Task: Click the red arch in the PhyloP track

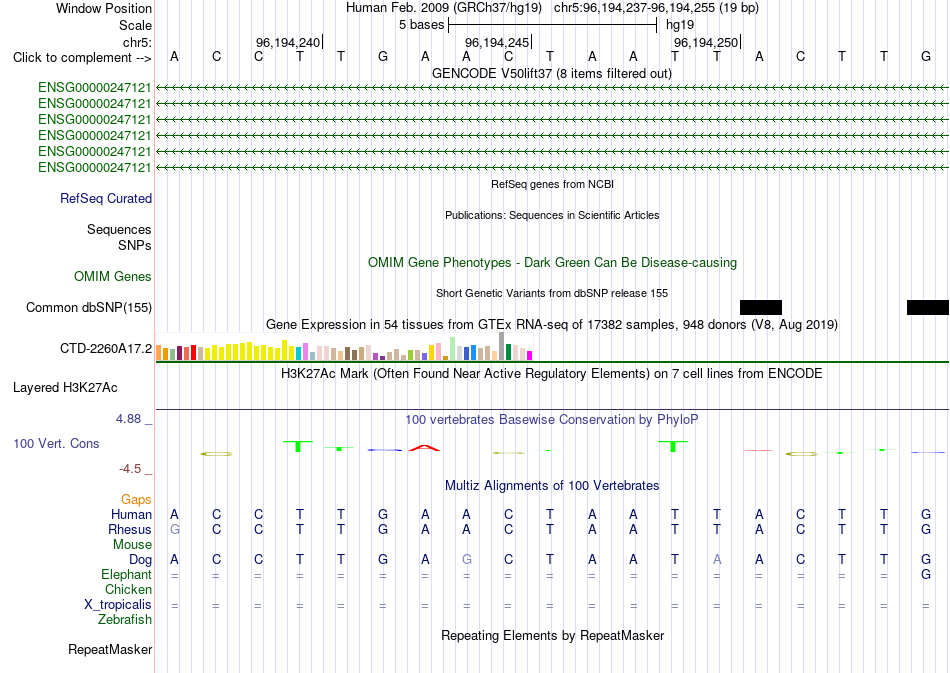Action: tap(425, 448)
